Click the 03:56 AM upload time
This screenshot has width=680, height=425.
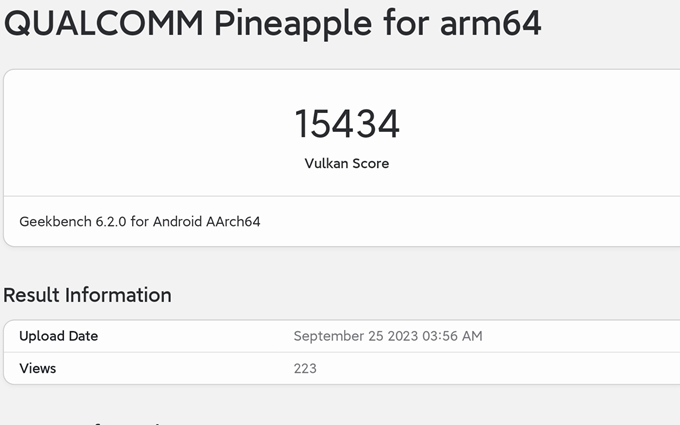[x=452, y=336]
